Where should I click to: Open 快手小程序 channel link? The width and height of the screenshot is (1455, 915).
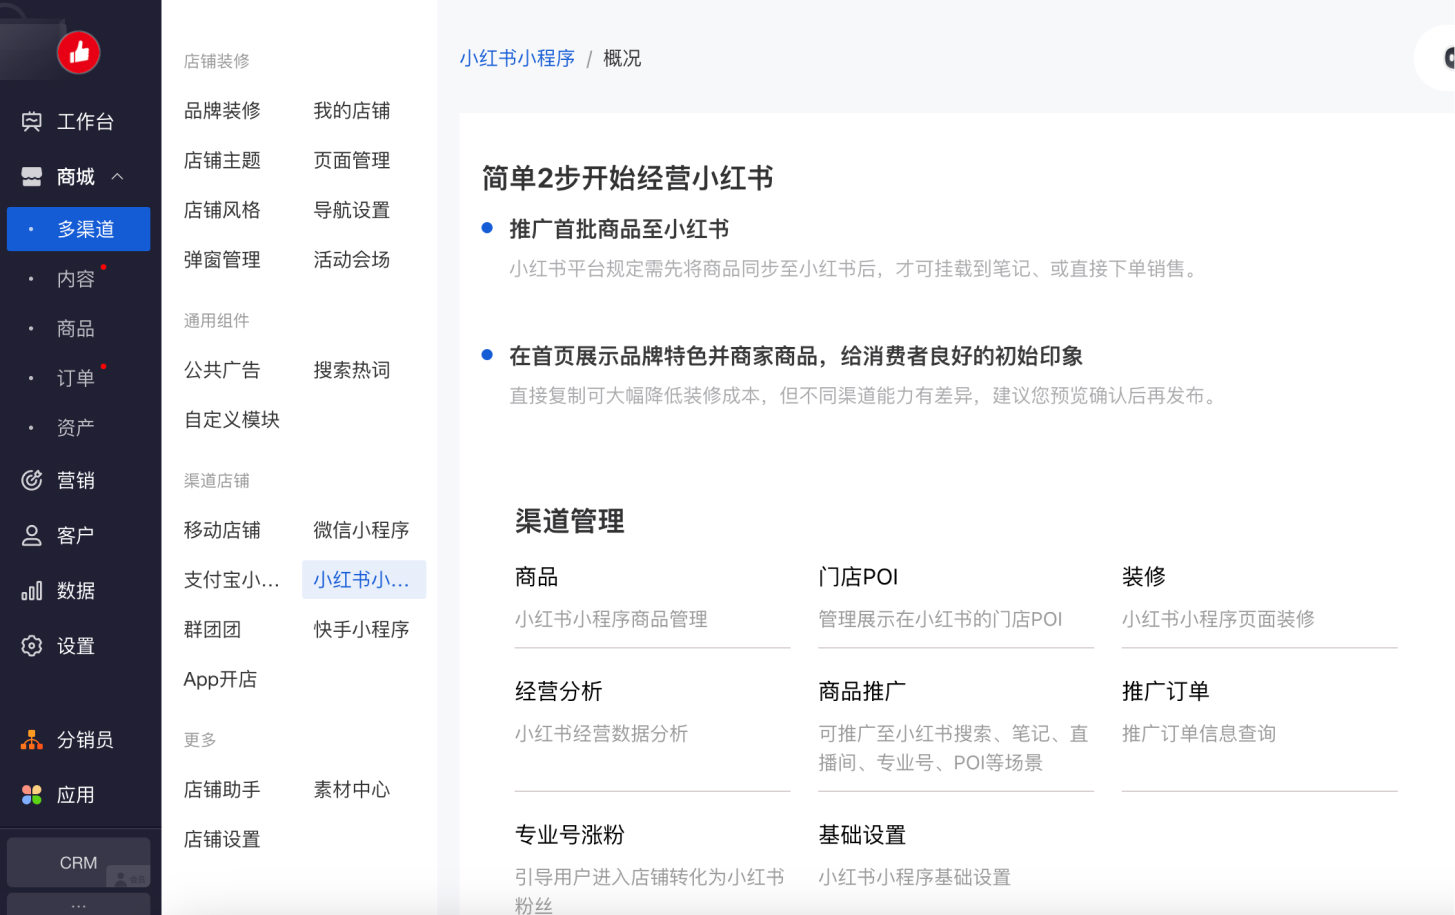coord(361,630)
